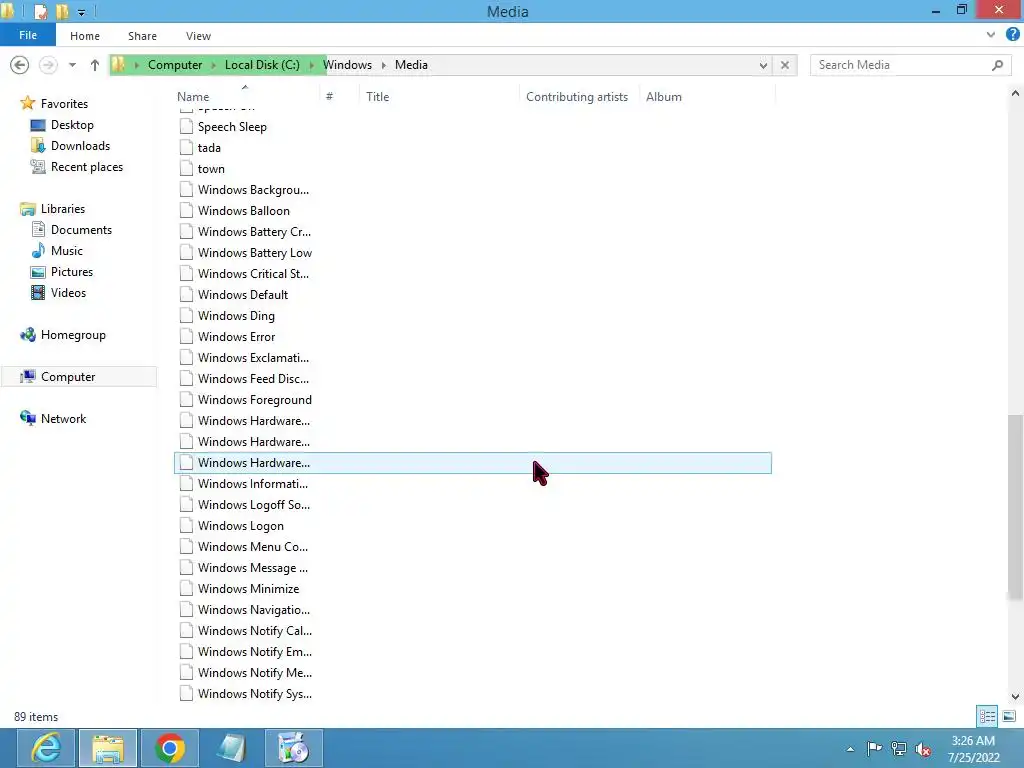Click the search magnifier icon

[997, 65]
